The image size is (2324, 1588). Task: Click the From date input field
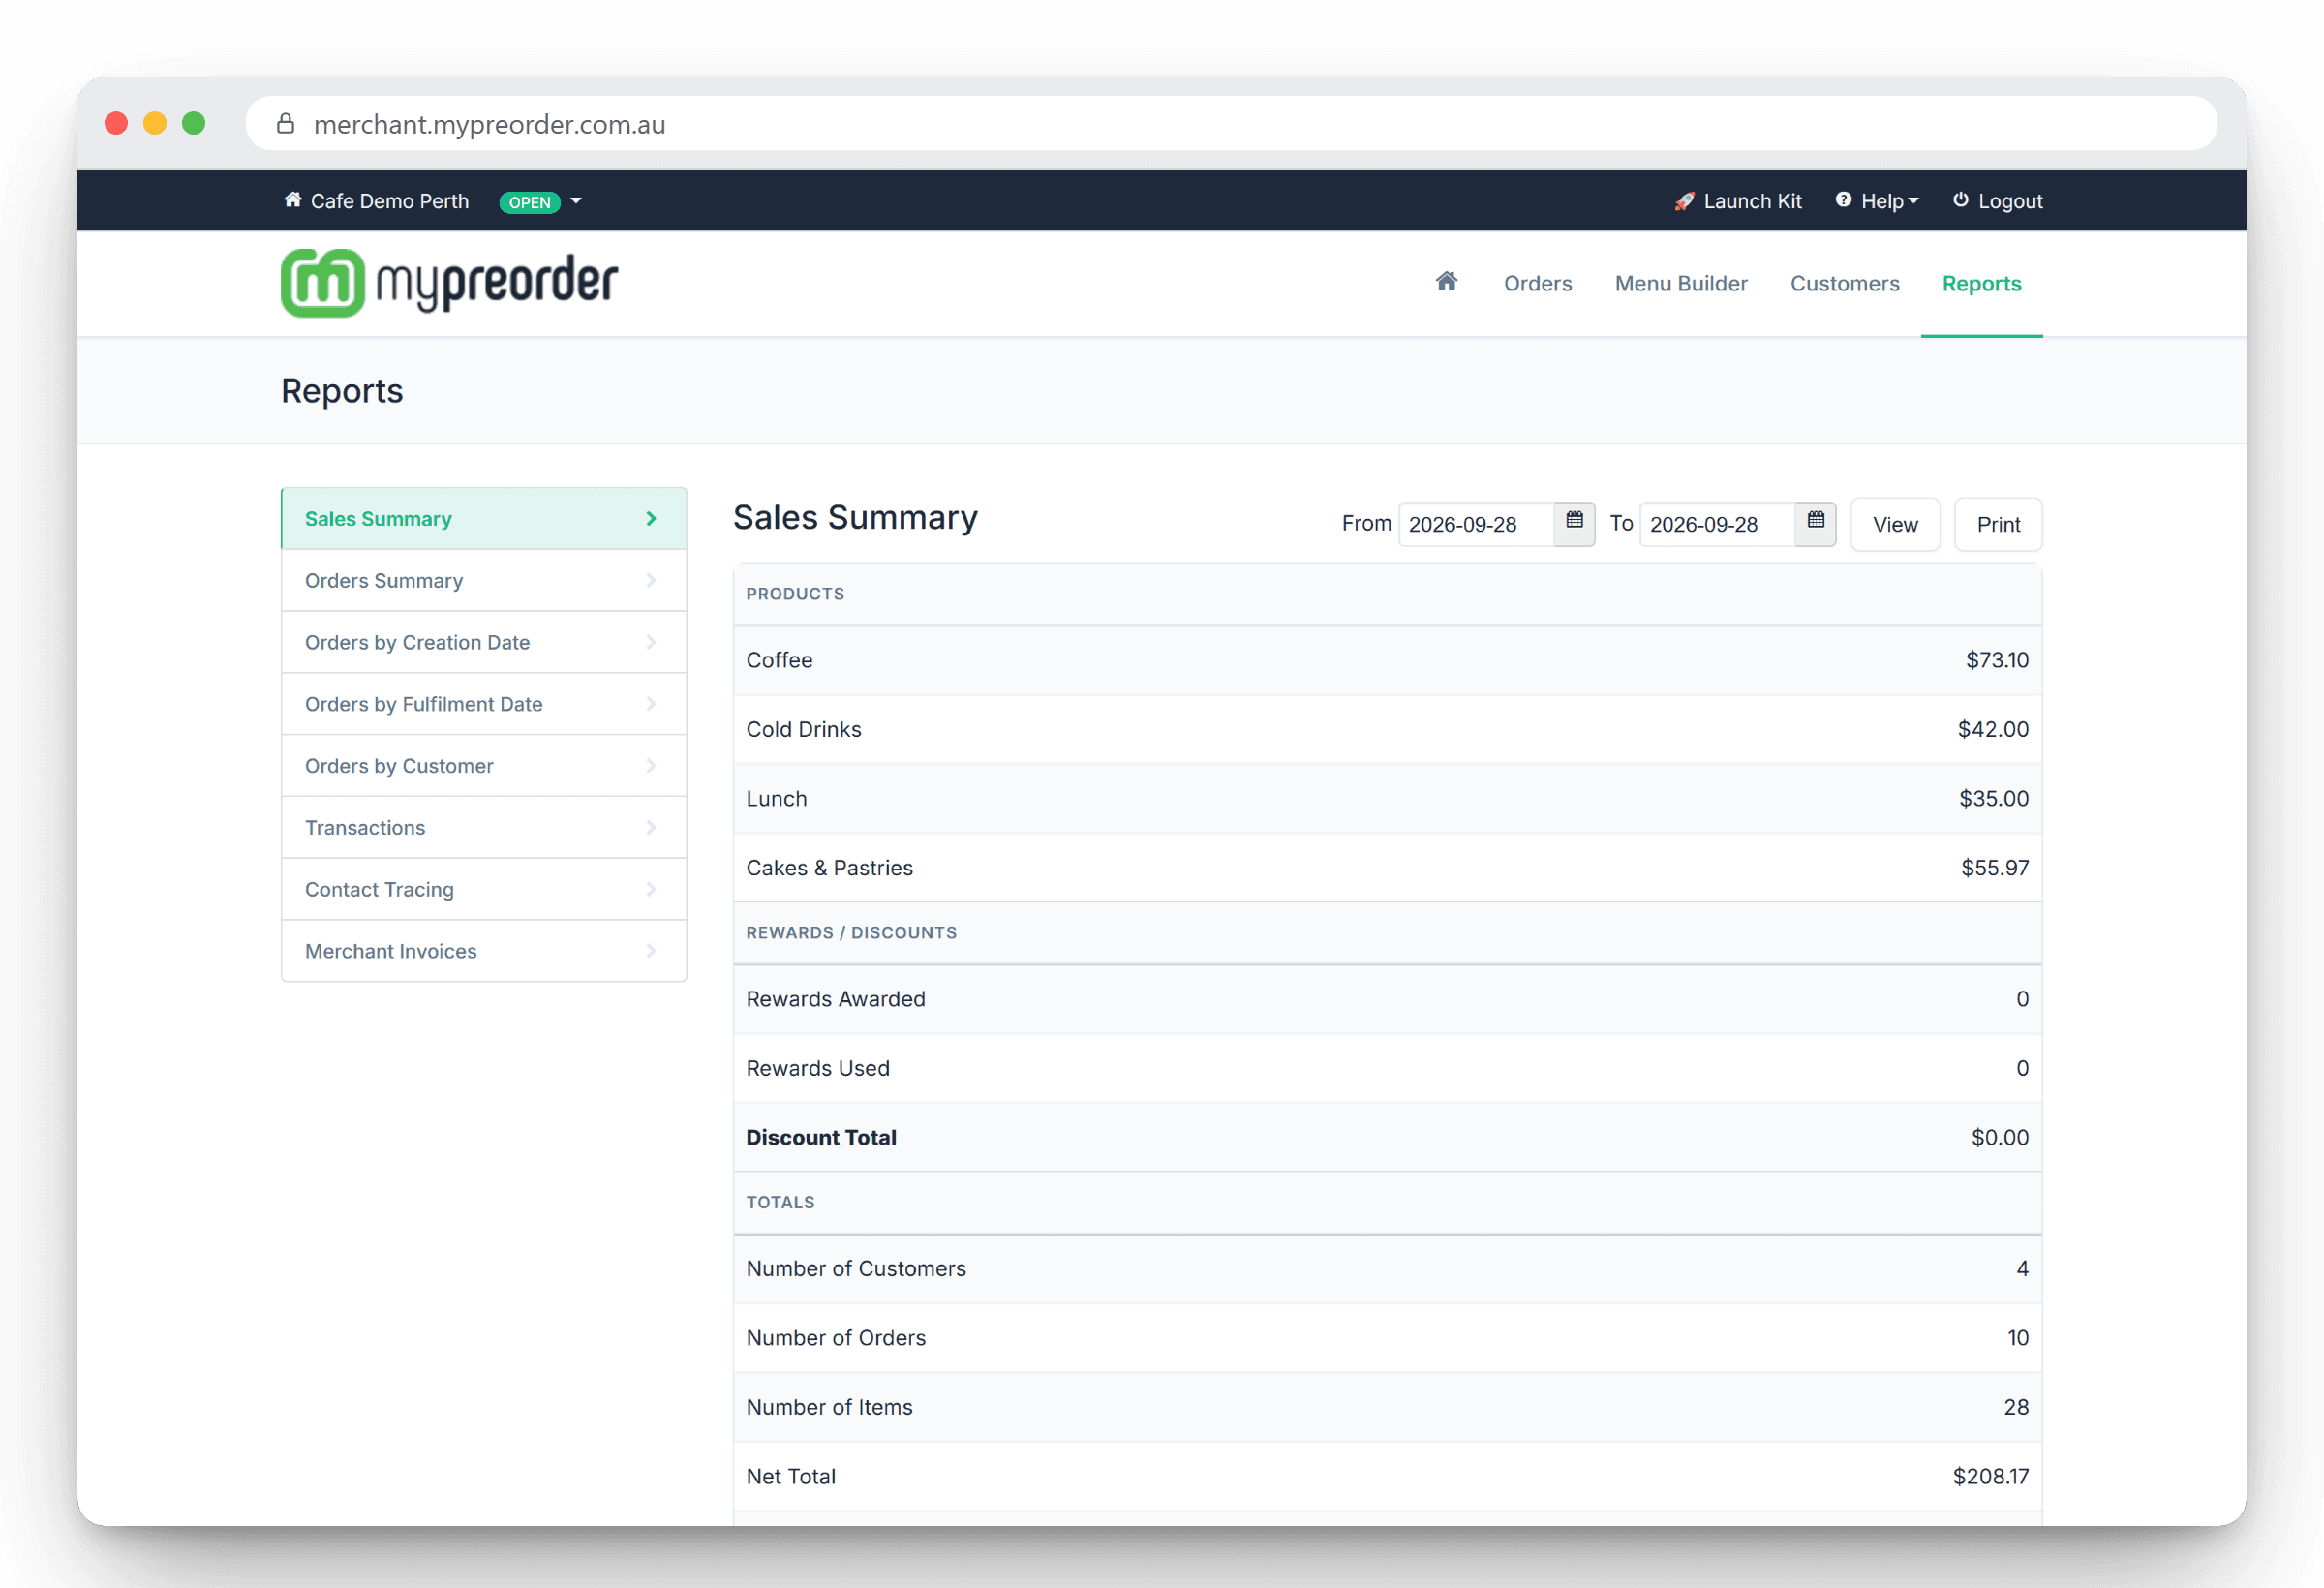tap(1477, 524)
